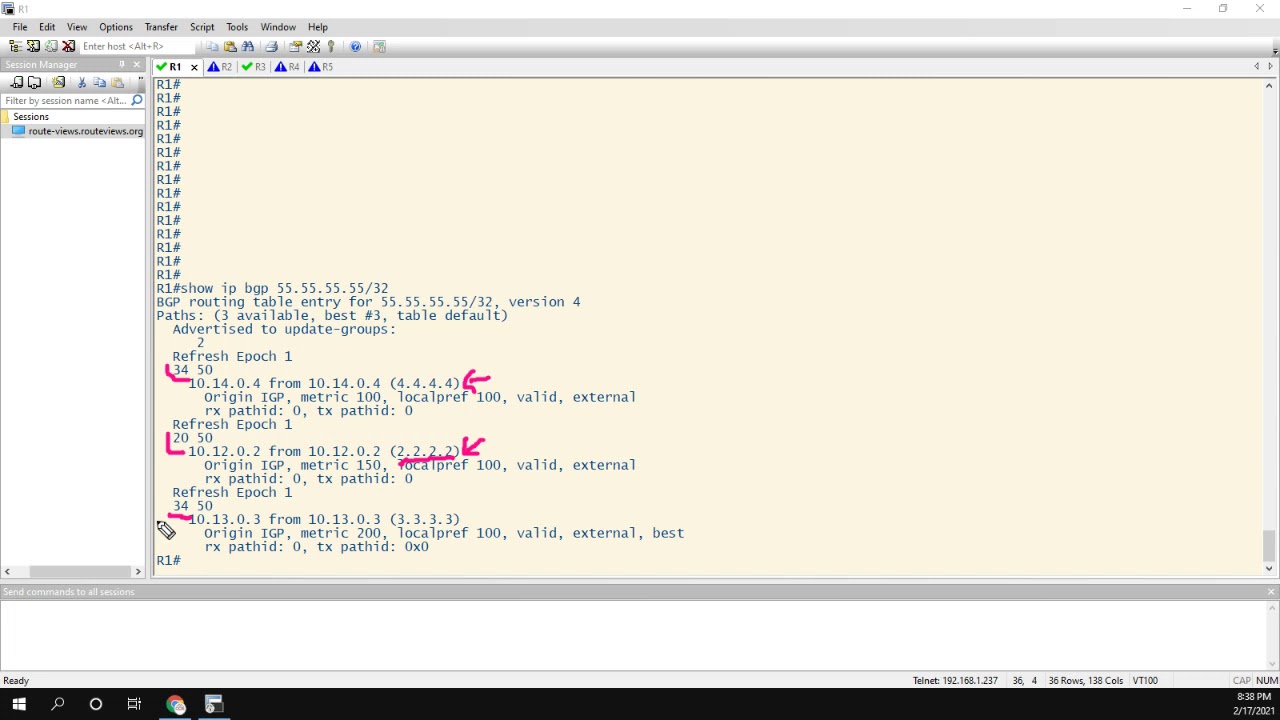Click the Cut scissors icon in Session Manager
The height and width of the screenshot is (720, 1280).
(82, 82)
